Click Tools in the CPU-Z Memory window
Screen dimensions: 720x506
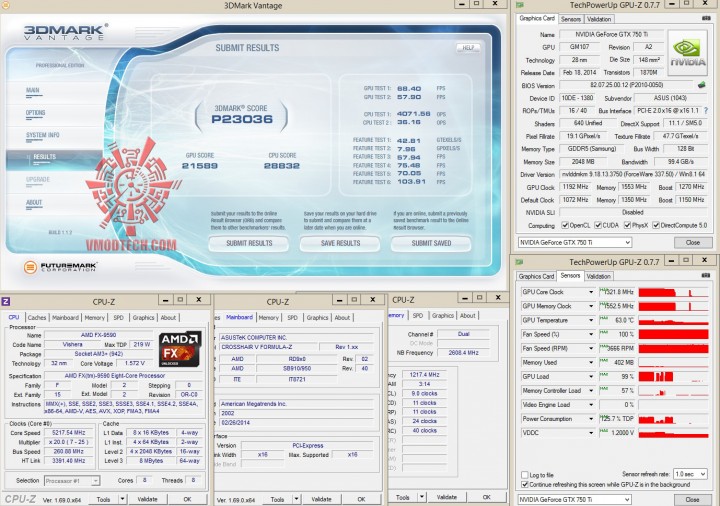click(403, 497)
